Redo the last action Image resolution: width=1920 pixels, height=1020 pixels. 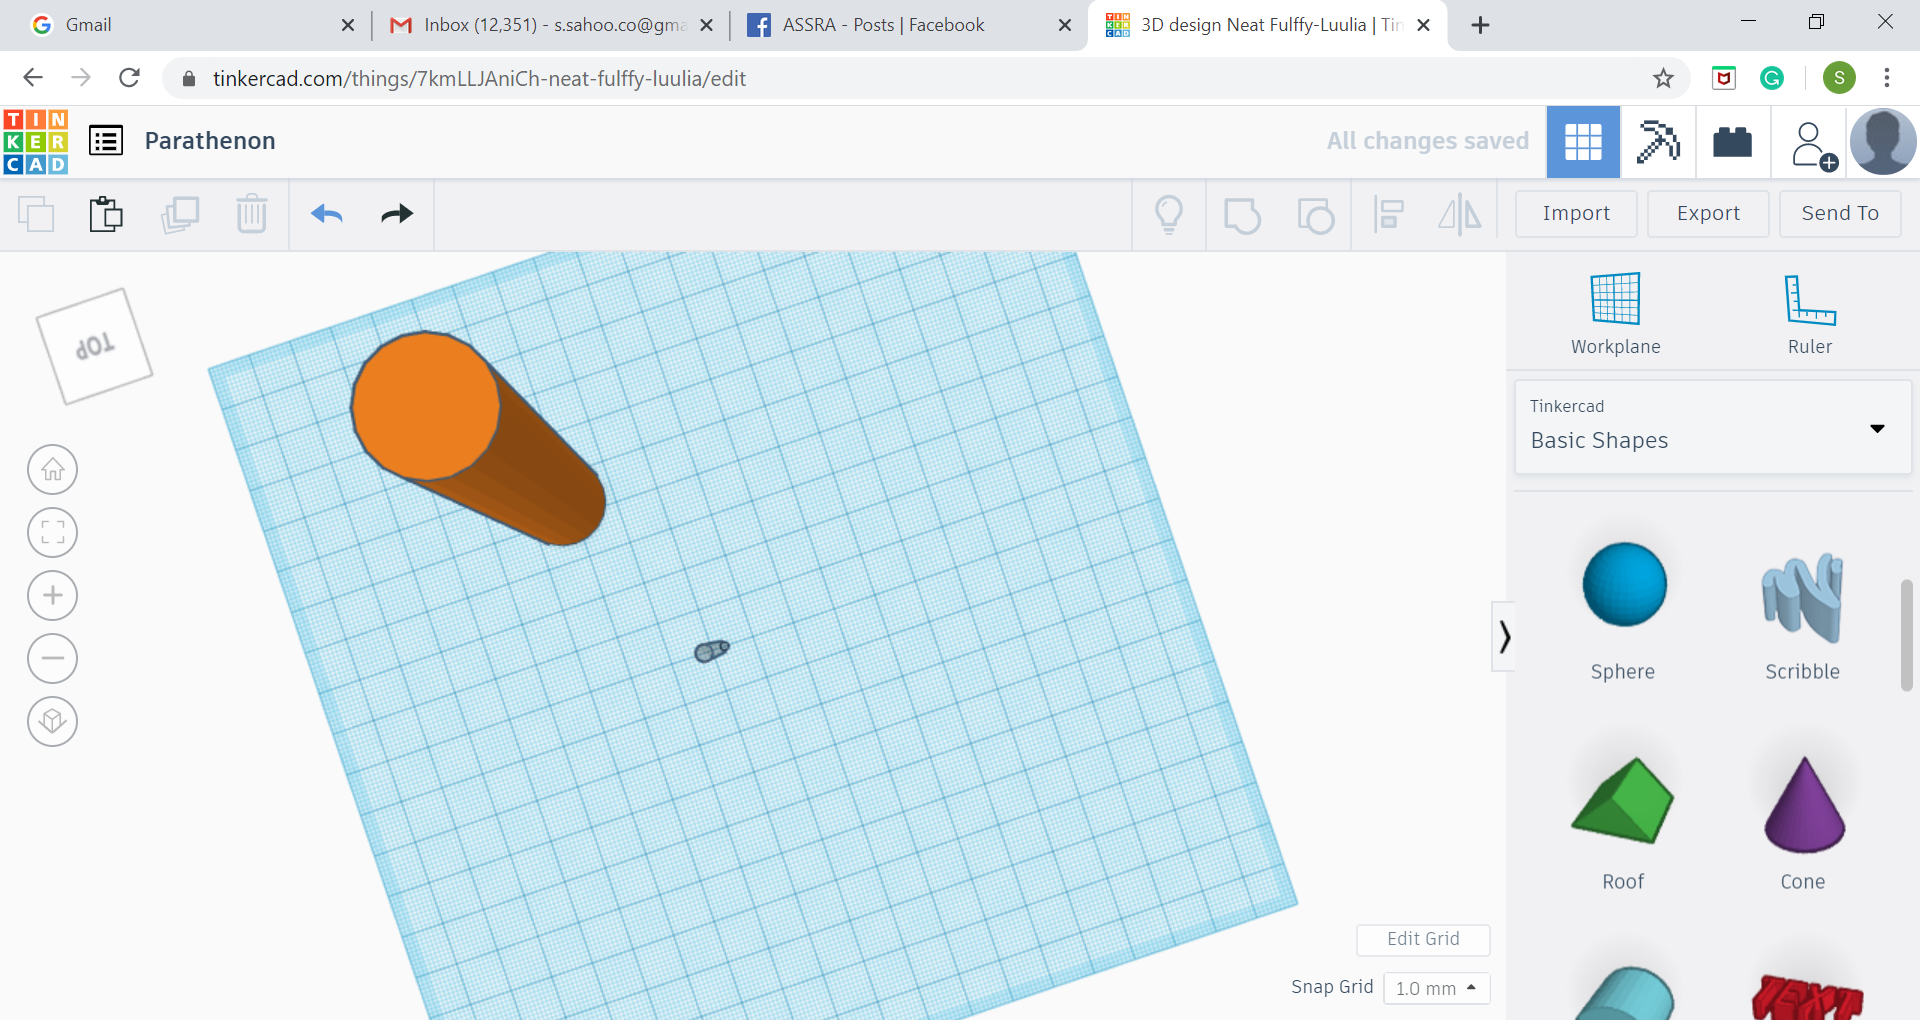click(x=397, y=214)
